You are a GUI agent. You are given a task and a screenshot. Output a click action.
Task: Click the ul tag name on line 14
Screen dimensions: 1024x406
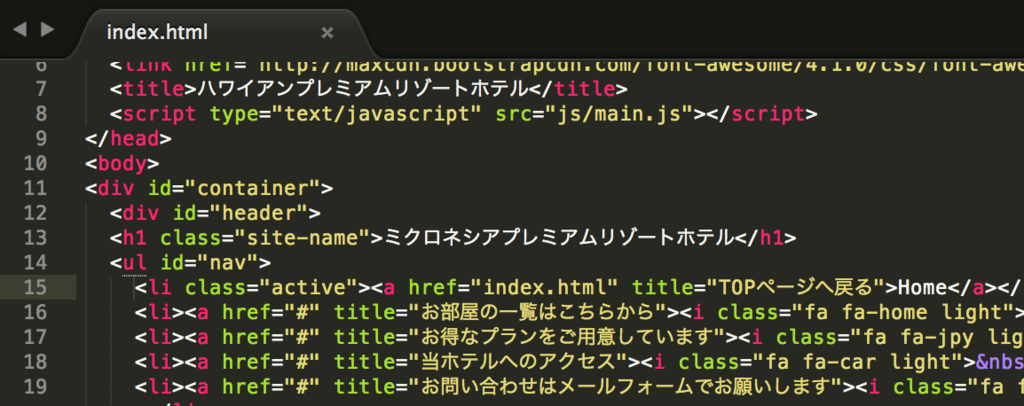click(135, 263)
